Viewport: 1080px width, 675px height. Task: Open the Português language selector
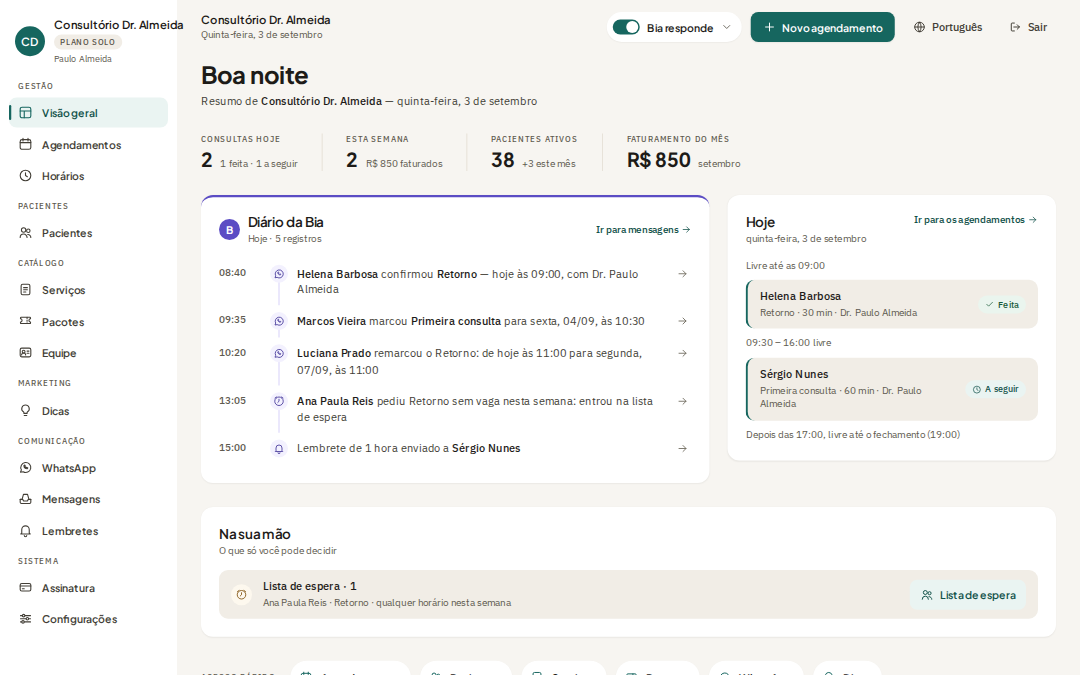(948, 27)
